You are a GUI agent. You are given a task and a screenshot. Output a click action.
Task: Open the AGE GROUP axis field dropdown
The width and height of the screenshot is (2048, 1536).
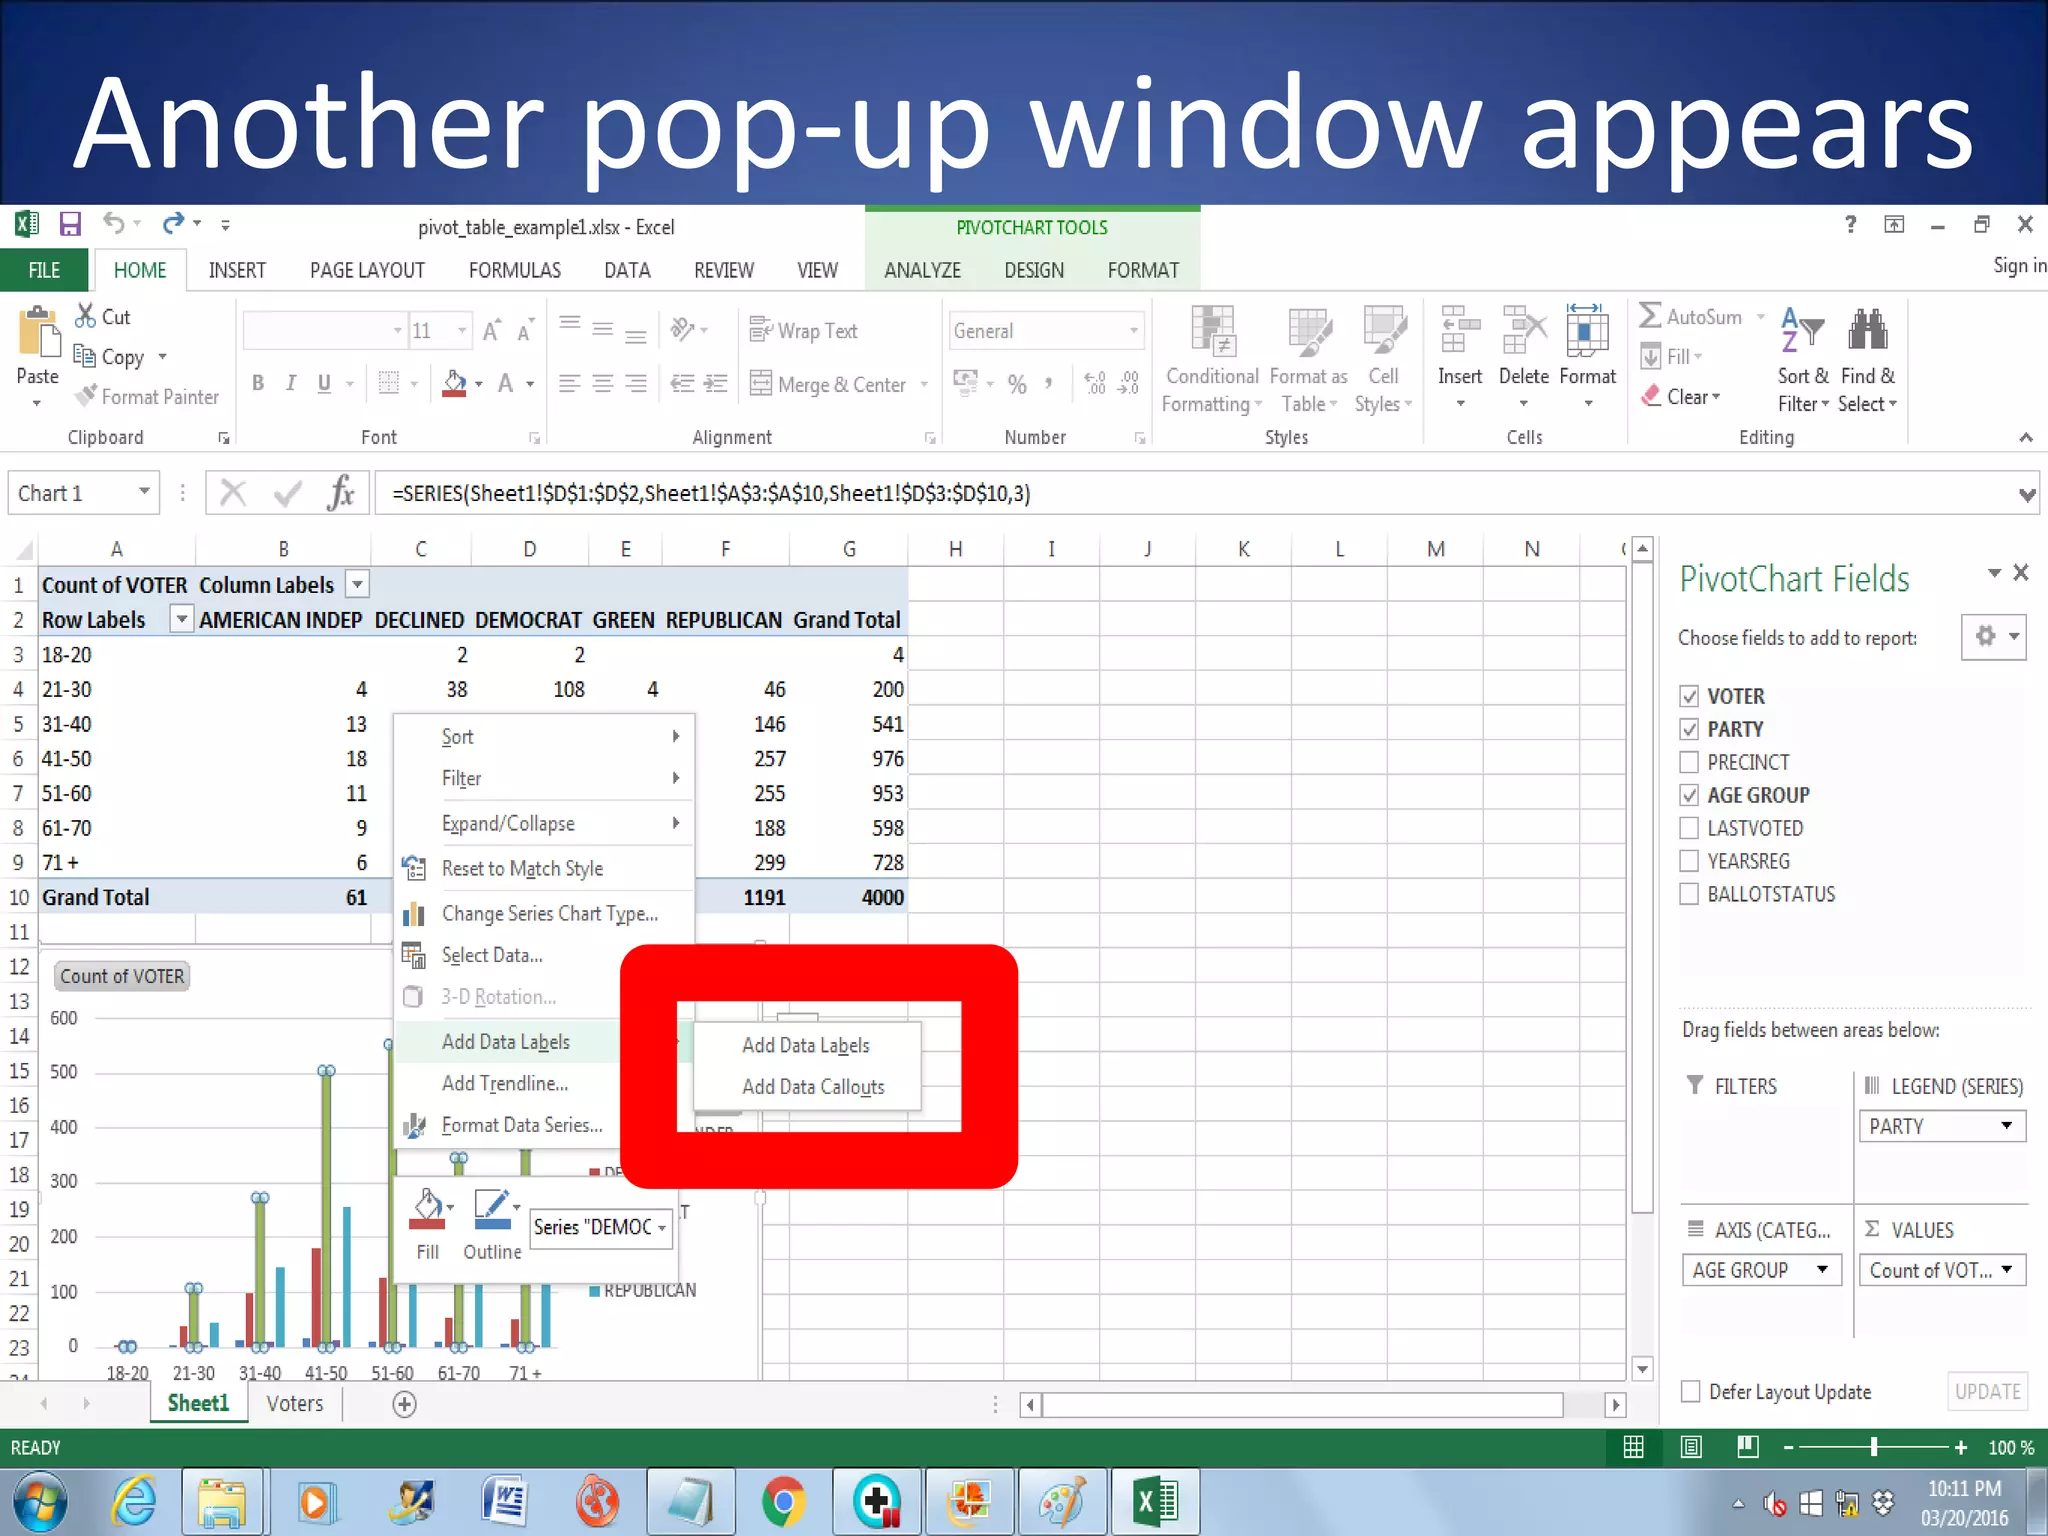(1822, 1269)
